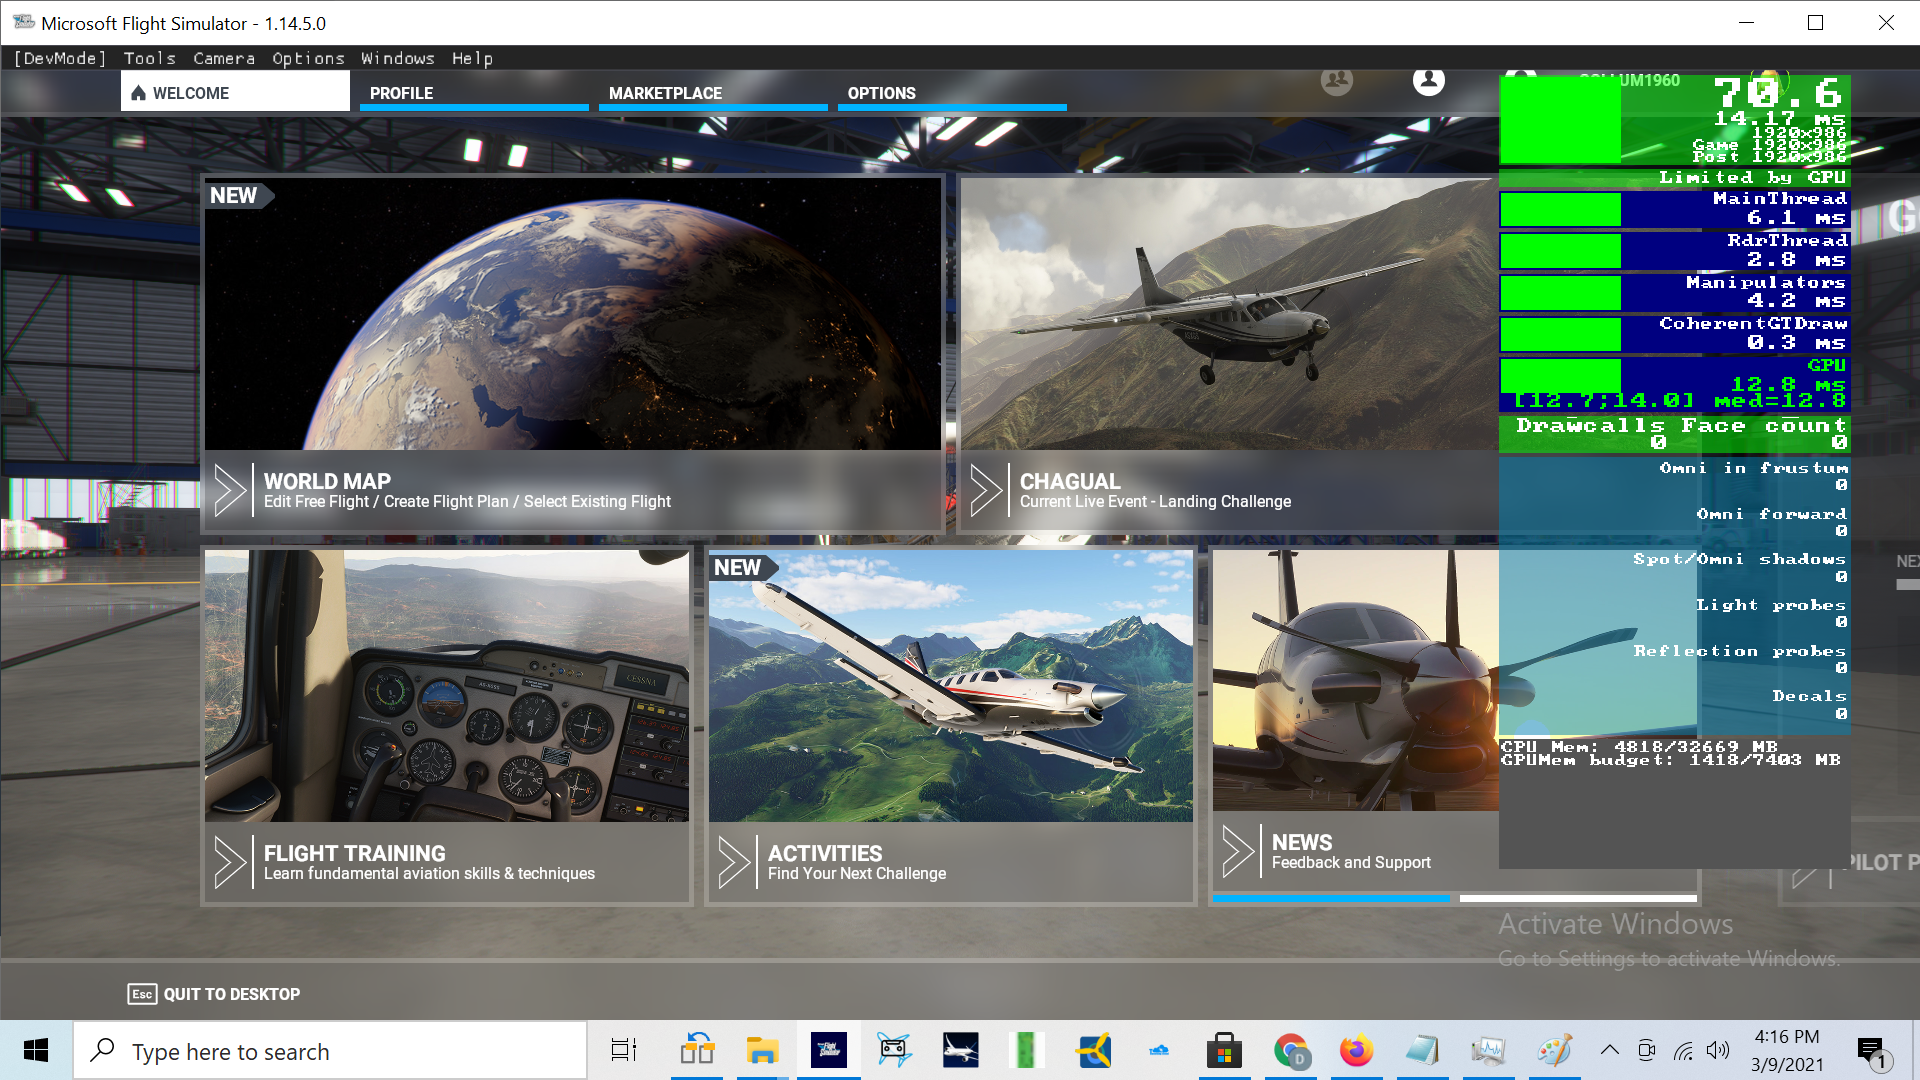Open the notification center icon
Viewport: 1920px width, 1080px height.
(x=1871, y=1051)
